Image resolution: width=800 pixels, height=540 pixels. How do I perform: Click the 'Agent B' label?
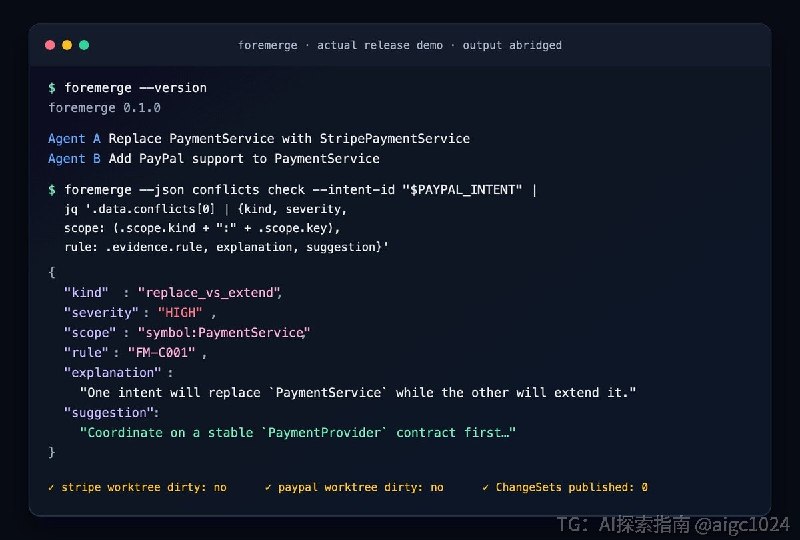74,159
